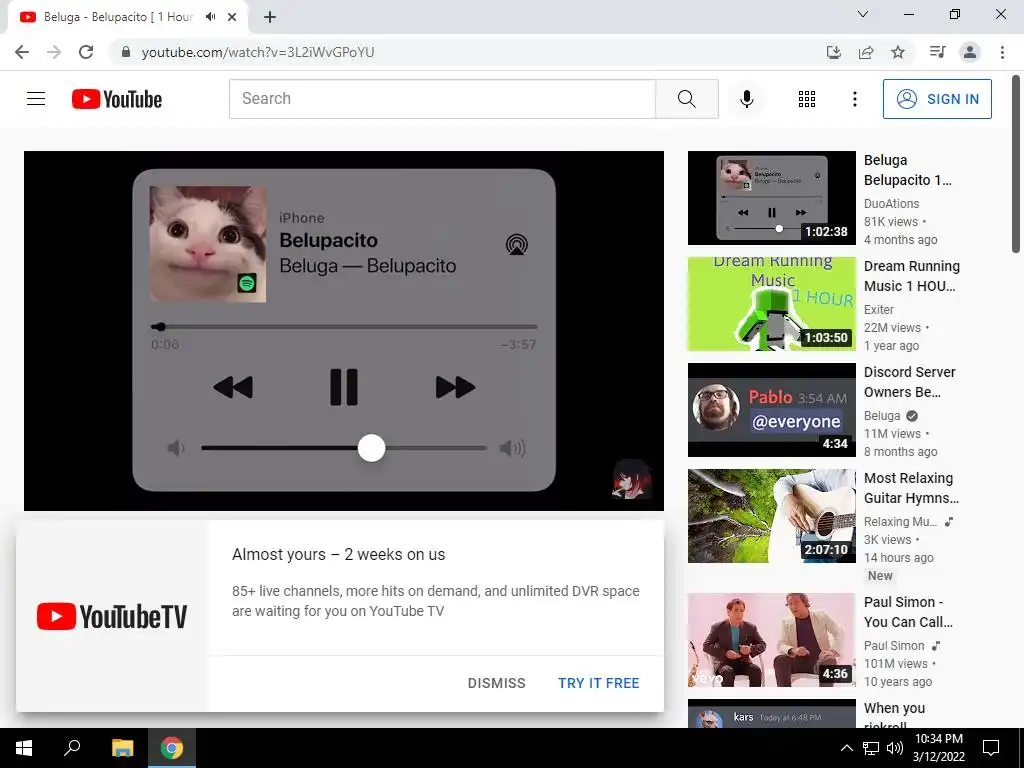Open a new tab
This screenshot has width=1024, height=768.
270,17
